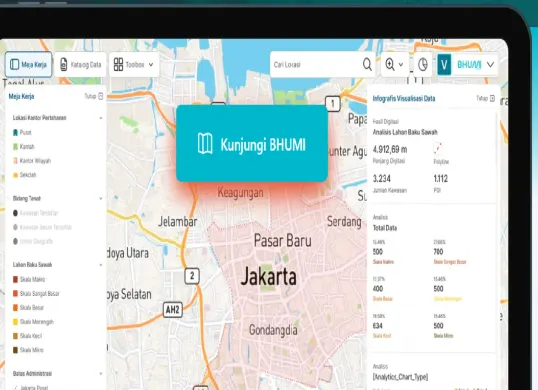Click the 400 Skala Besar value
This screenshot has height=390, width=538.
click(x=377, y=289)
